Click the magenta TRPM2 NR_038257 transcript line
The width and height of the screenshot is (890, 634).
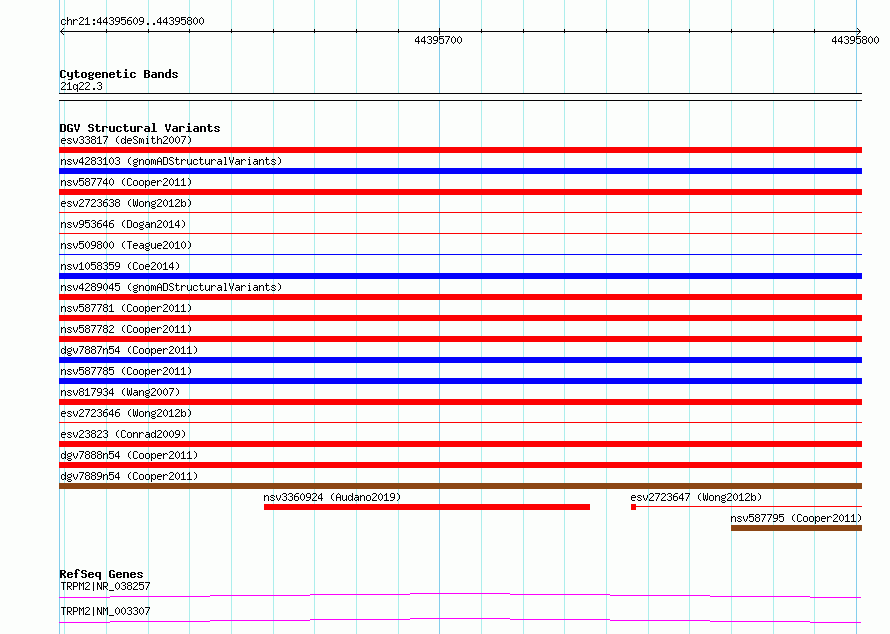click(460, 595)
